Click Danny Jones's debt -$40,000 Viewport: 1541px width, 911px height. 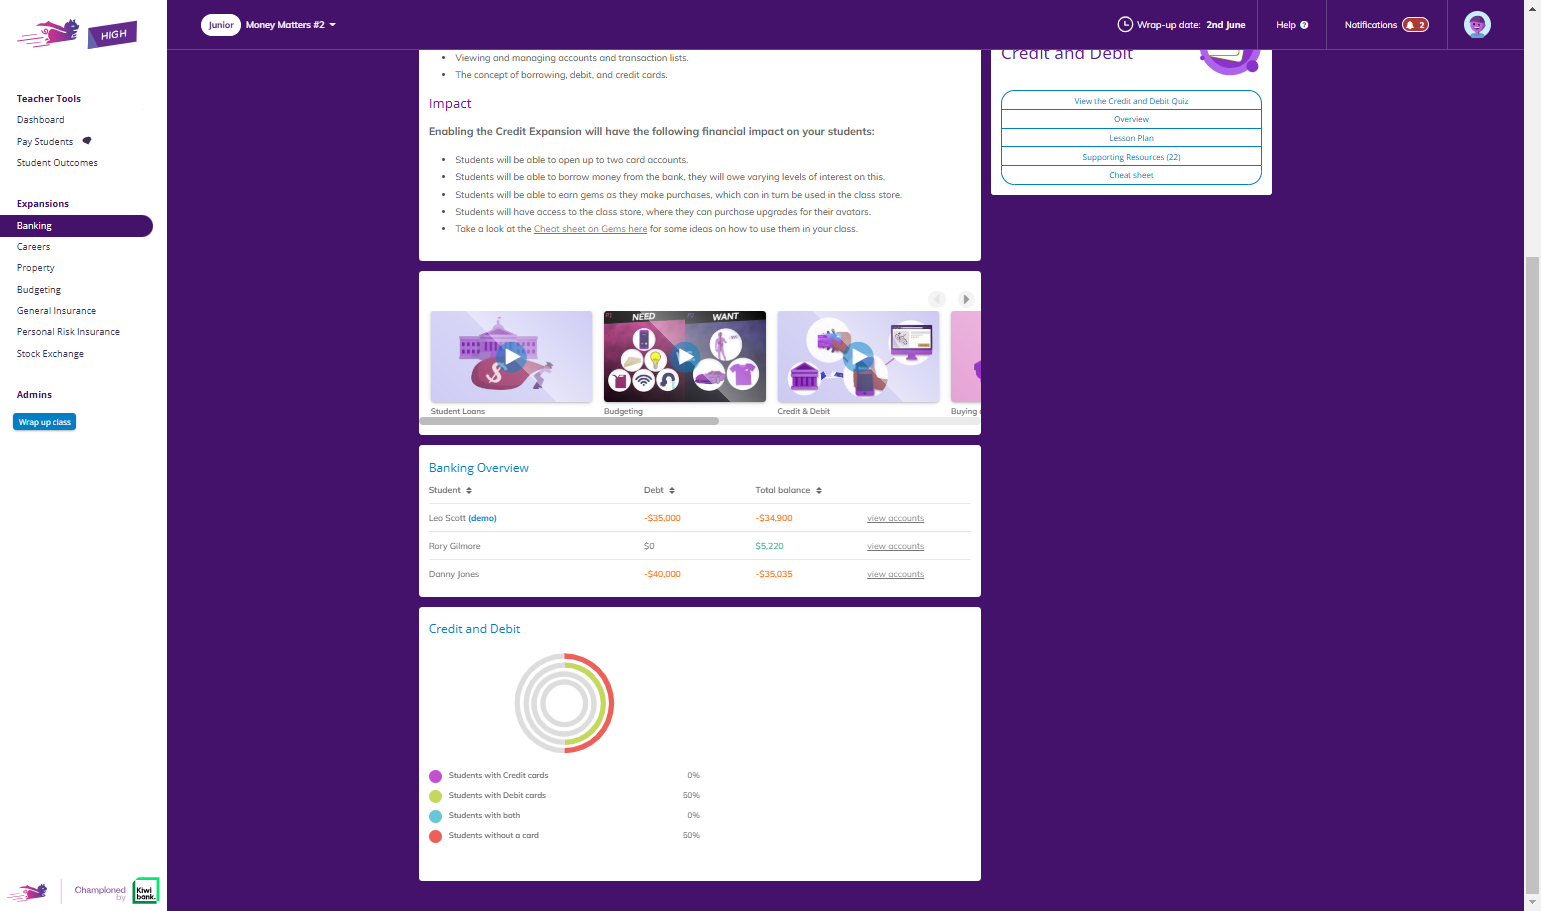point(662,574)
